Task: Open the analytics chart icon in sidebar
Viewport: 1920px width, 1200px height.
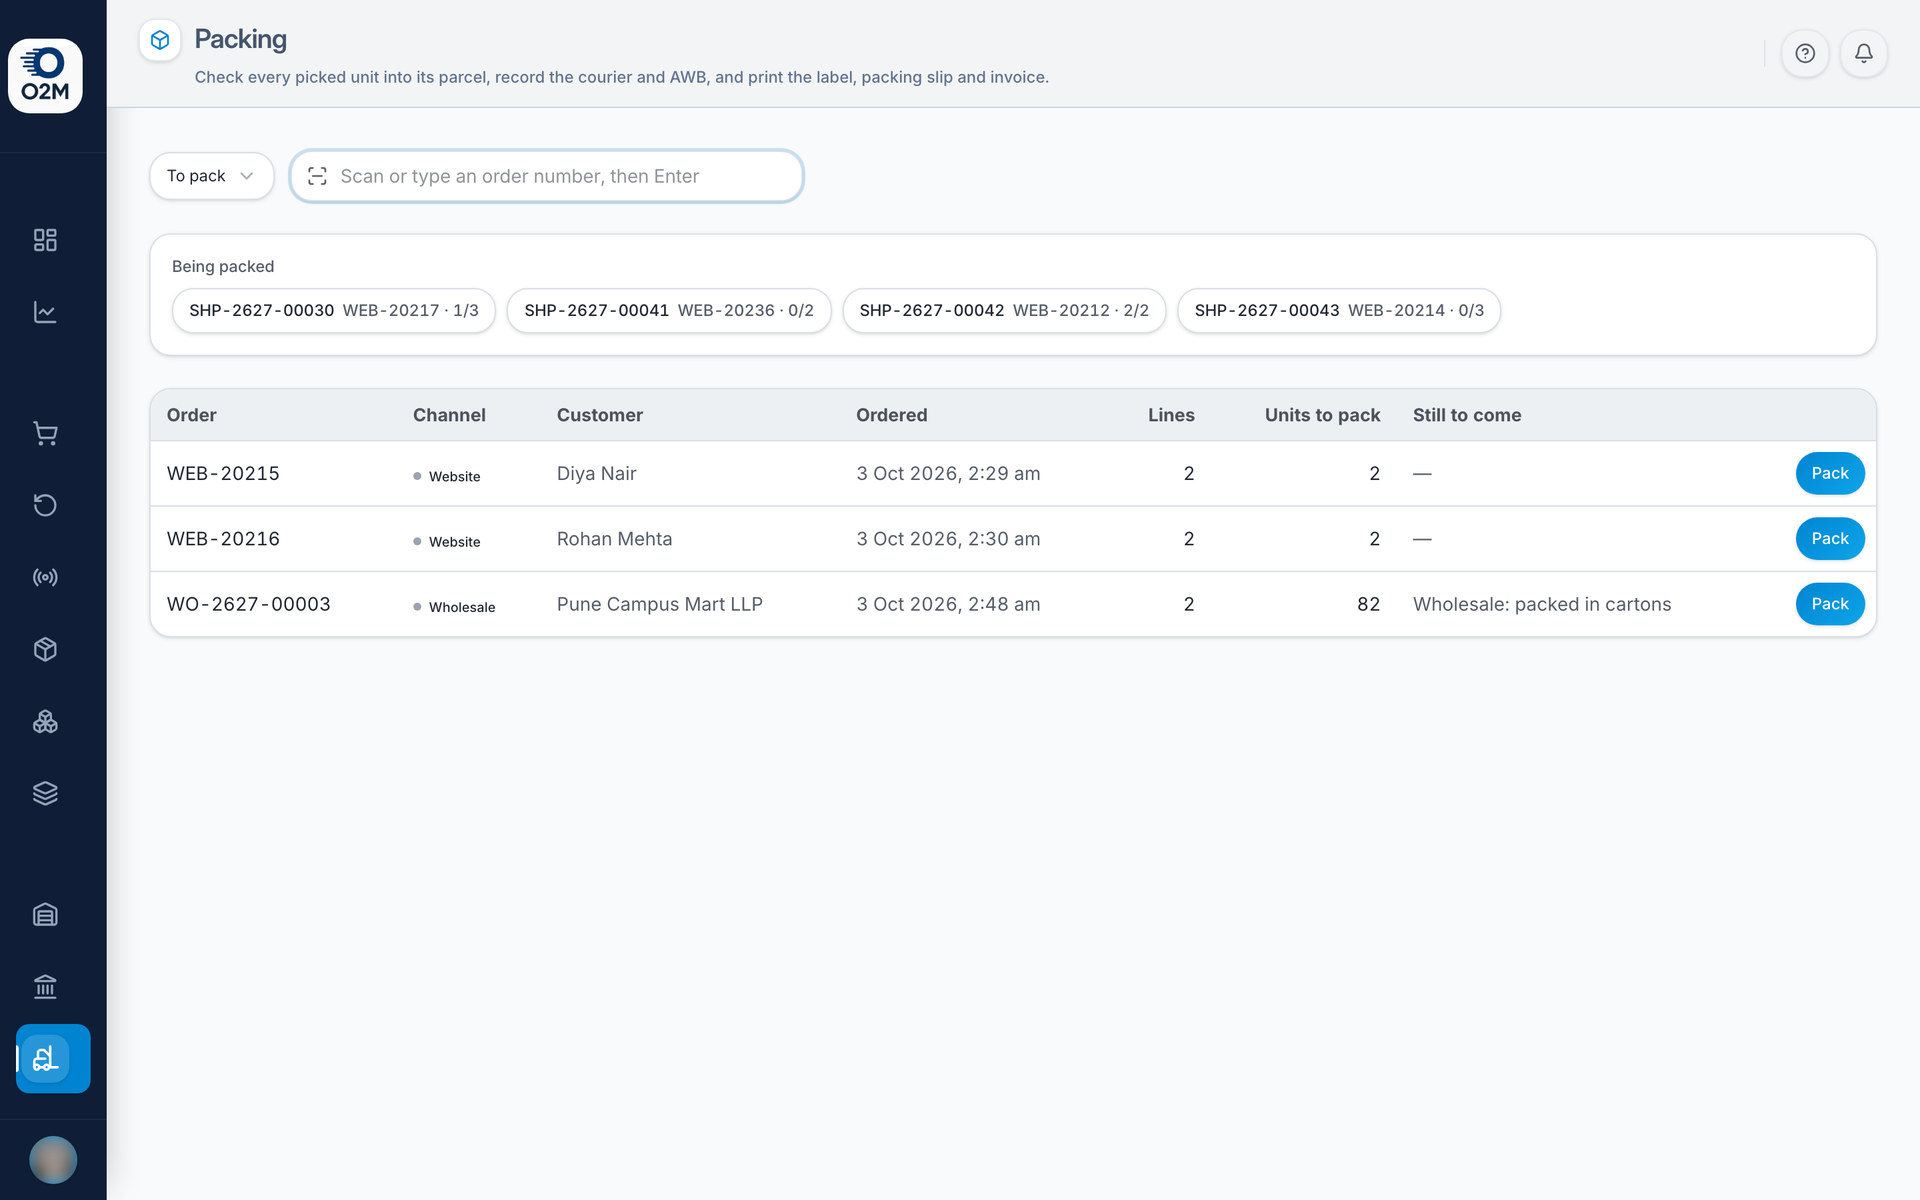Action: [45, 312]
